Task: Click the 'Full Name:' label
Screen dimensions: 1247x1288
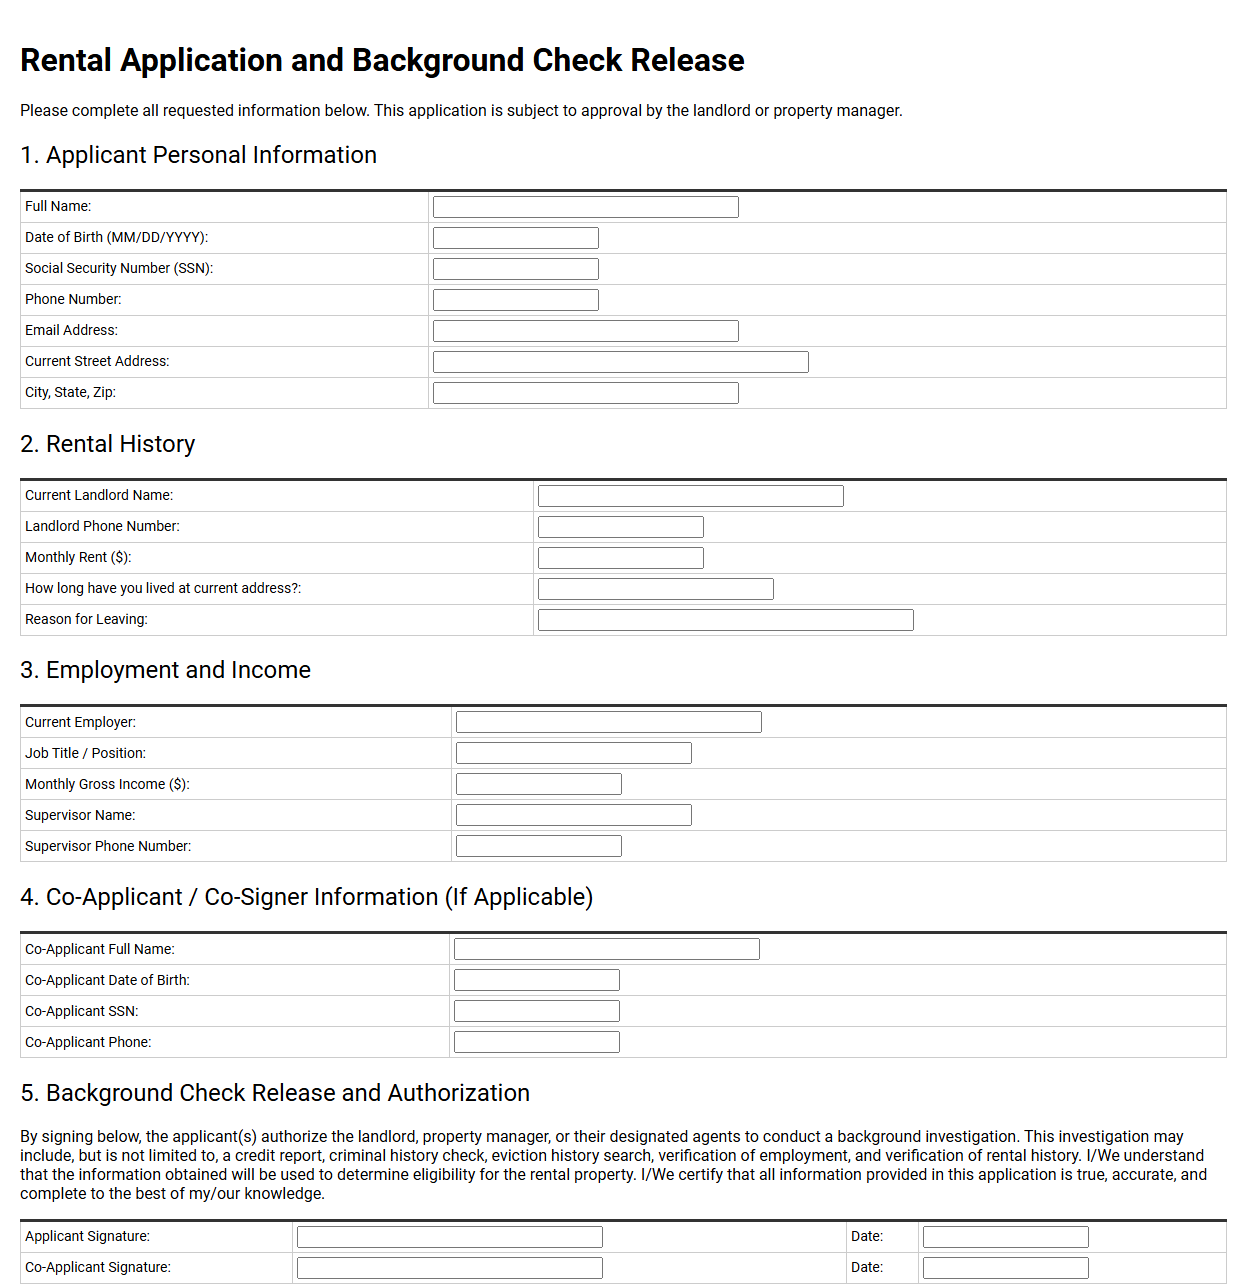Action: point(58,206)
